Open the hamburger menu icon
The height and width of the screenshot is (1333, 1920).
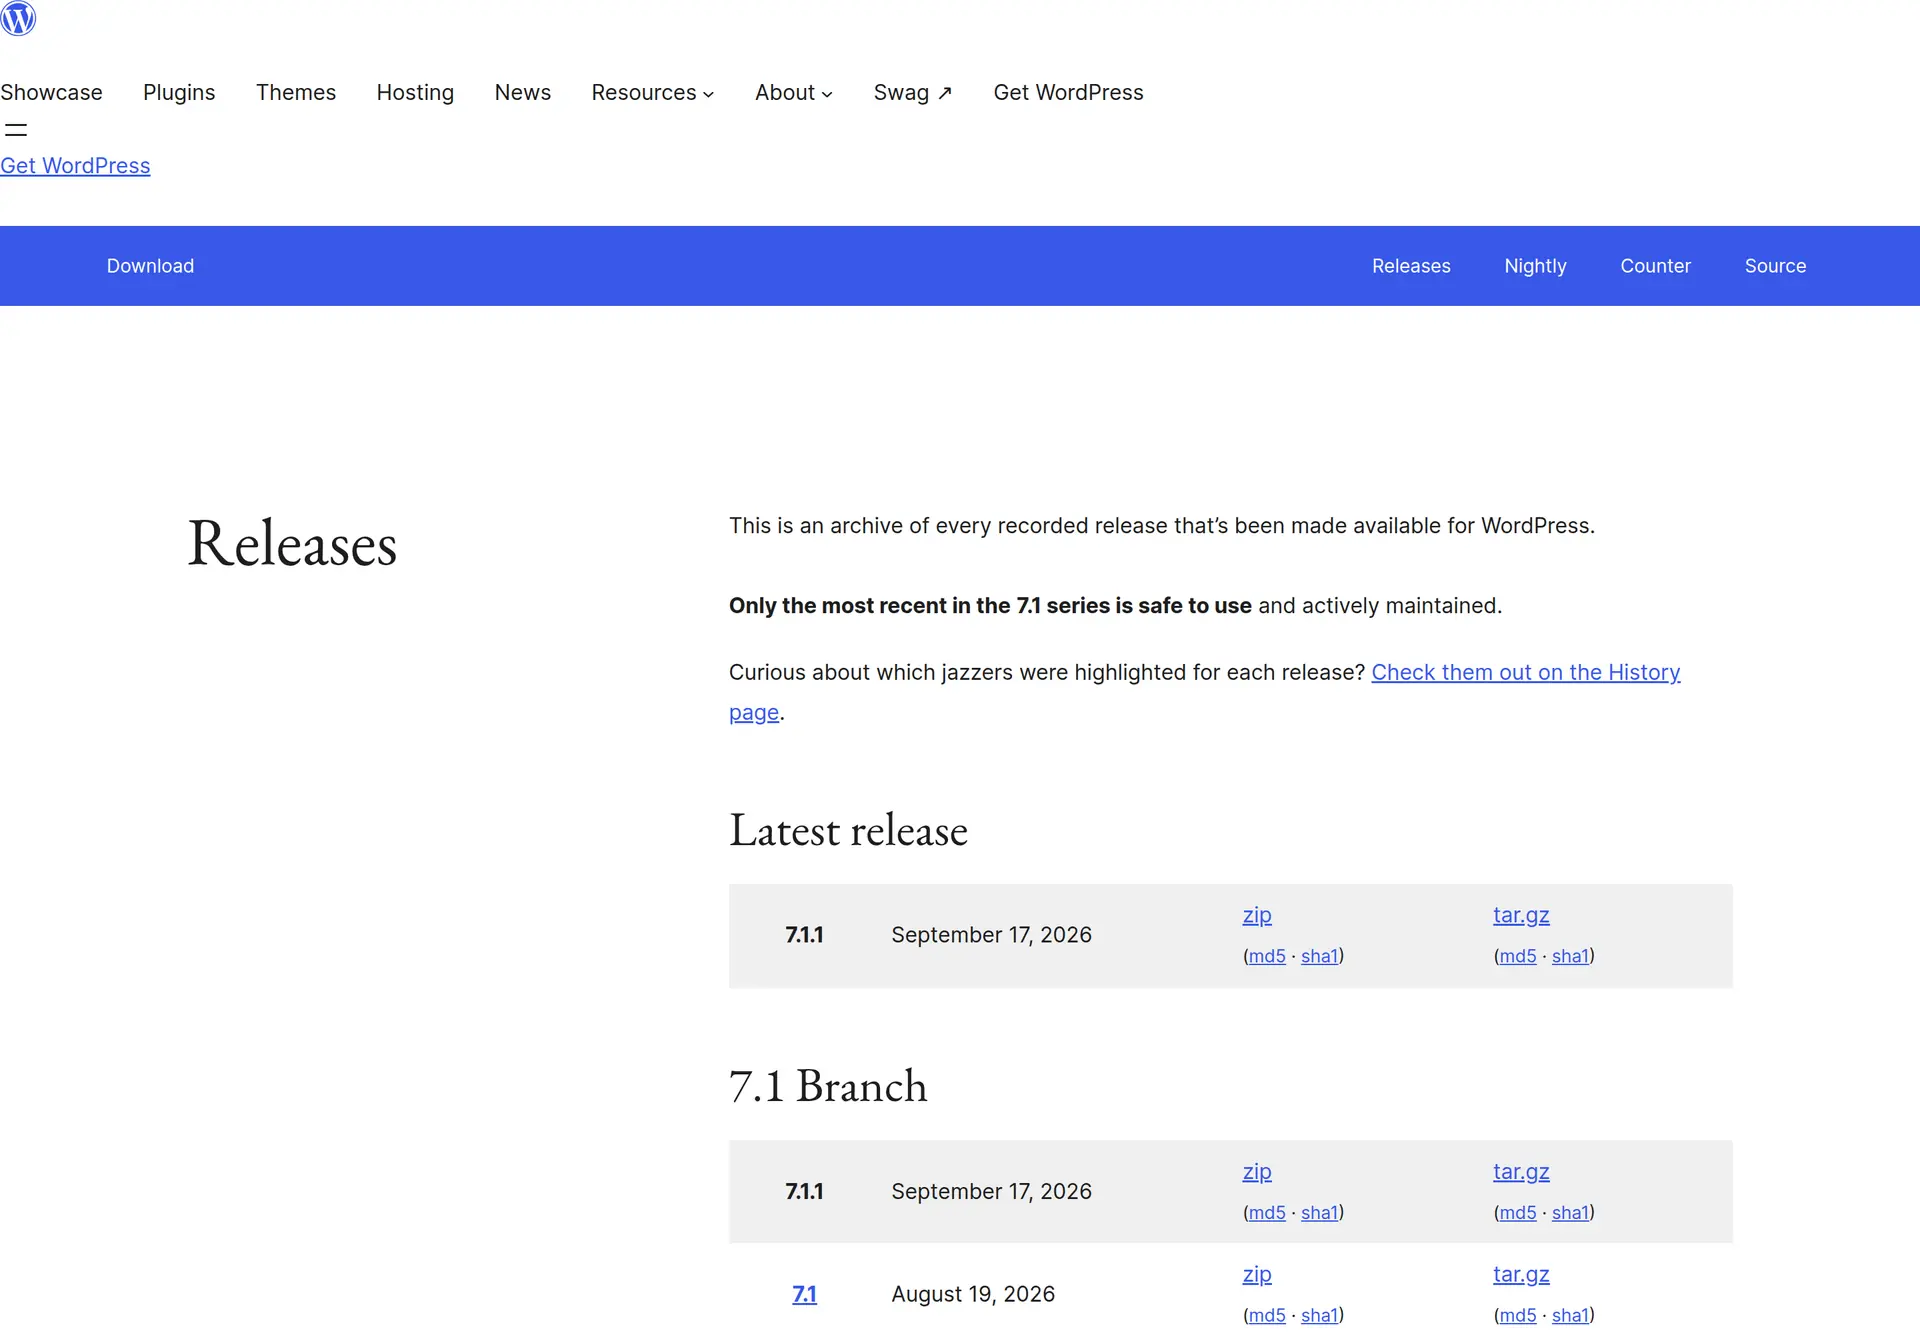click(x=16, y=130)
